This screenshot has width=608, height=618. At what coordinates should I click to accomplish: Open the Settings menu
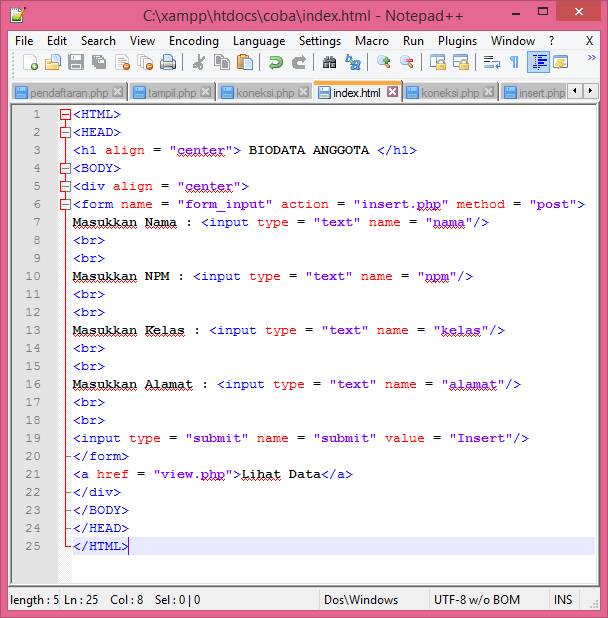[x=320, y=41]
